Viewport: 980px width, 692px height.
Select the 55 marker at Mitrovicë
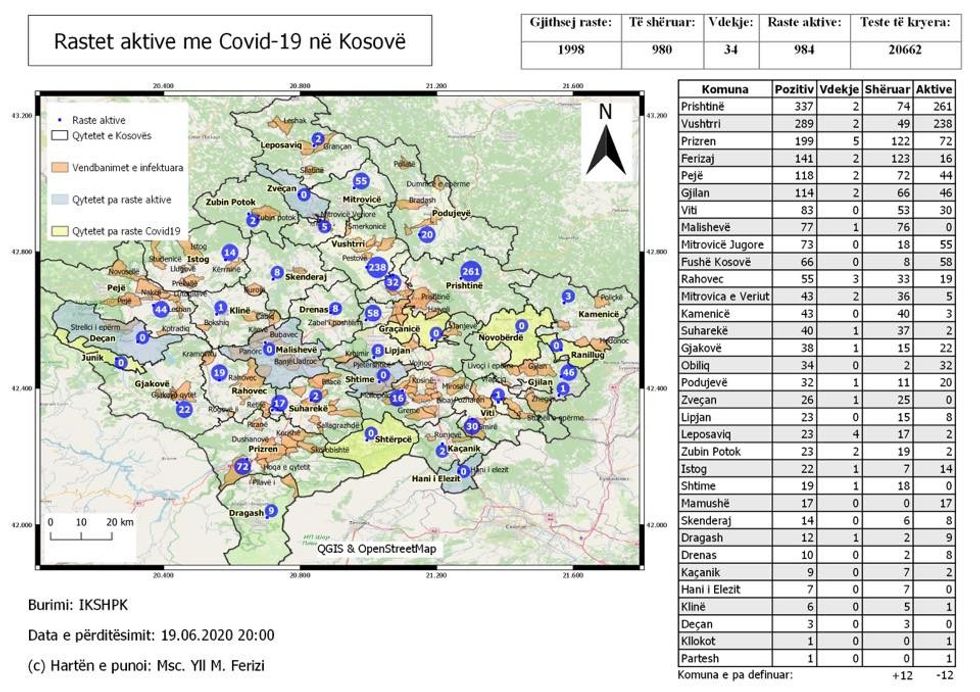[361, 181]
